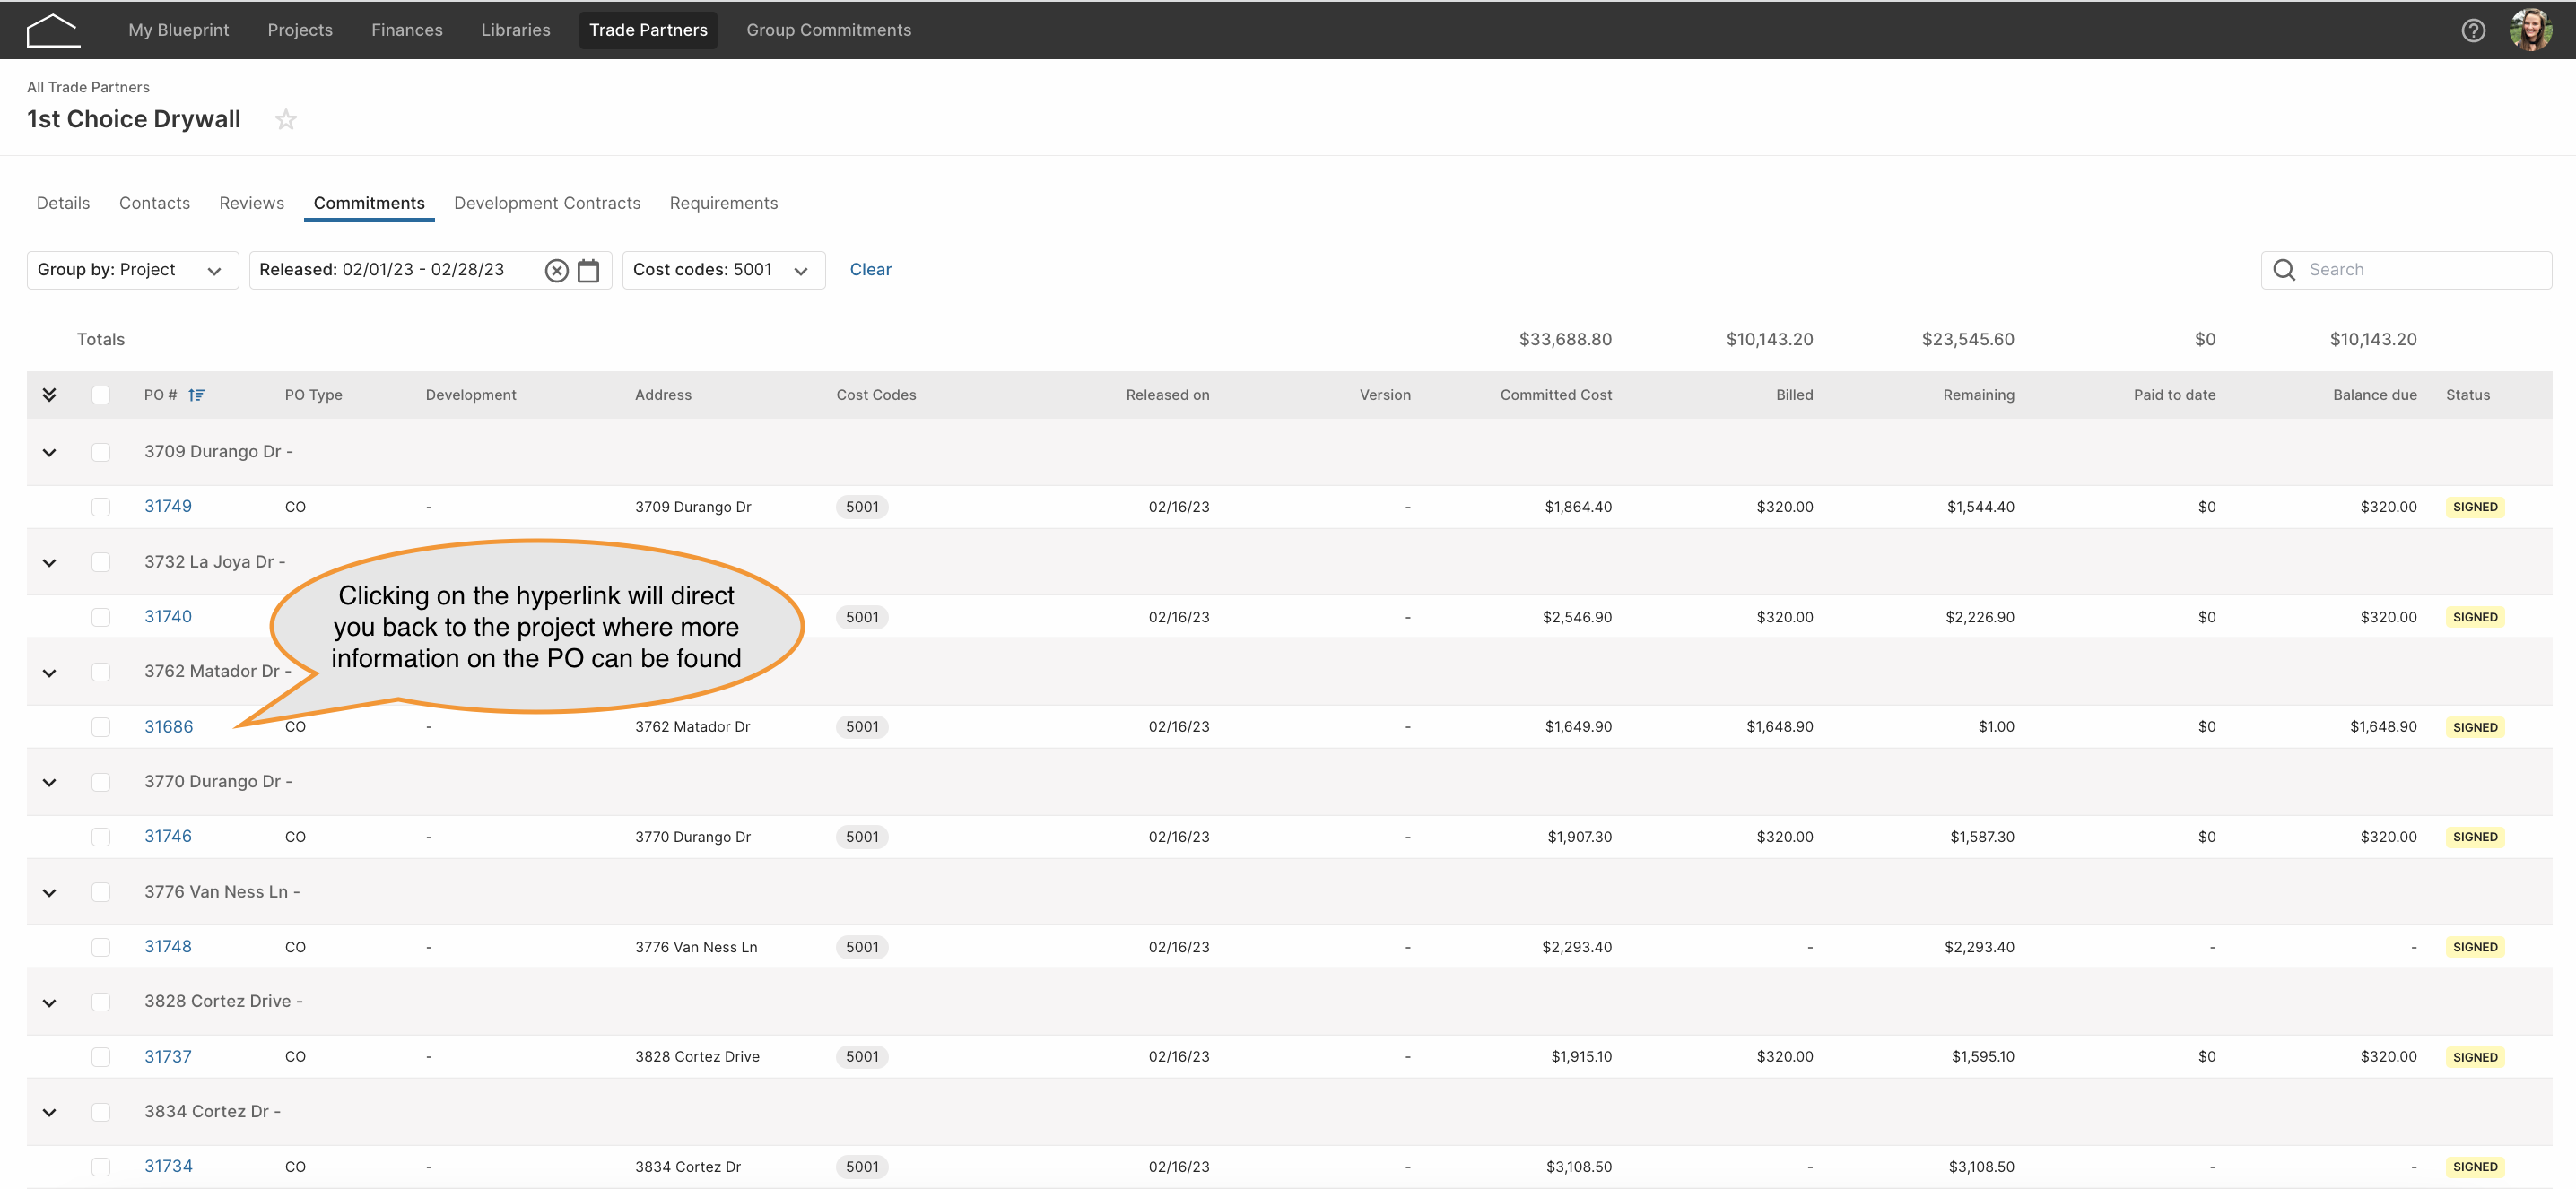
Task: Collapse the 3834 Cortez Dr group
Action: (49, 1113)
